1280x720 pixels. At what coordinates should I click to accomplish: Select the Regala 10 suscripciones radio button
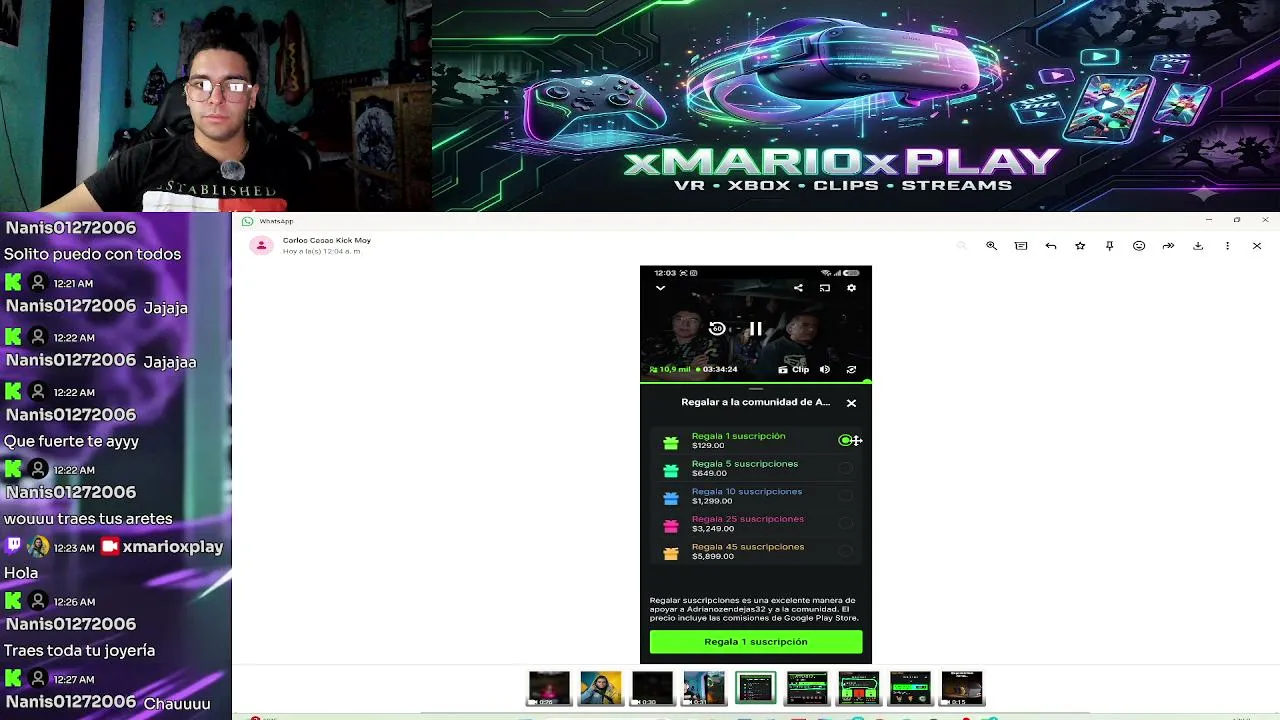pyautogui.click(x=846, y=496)
